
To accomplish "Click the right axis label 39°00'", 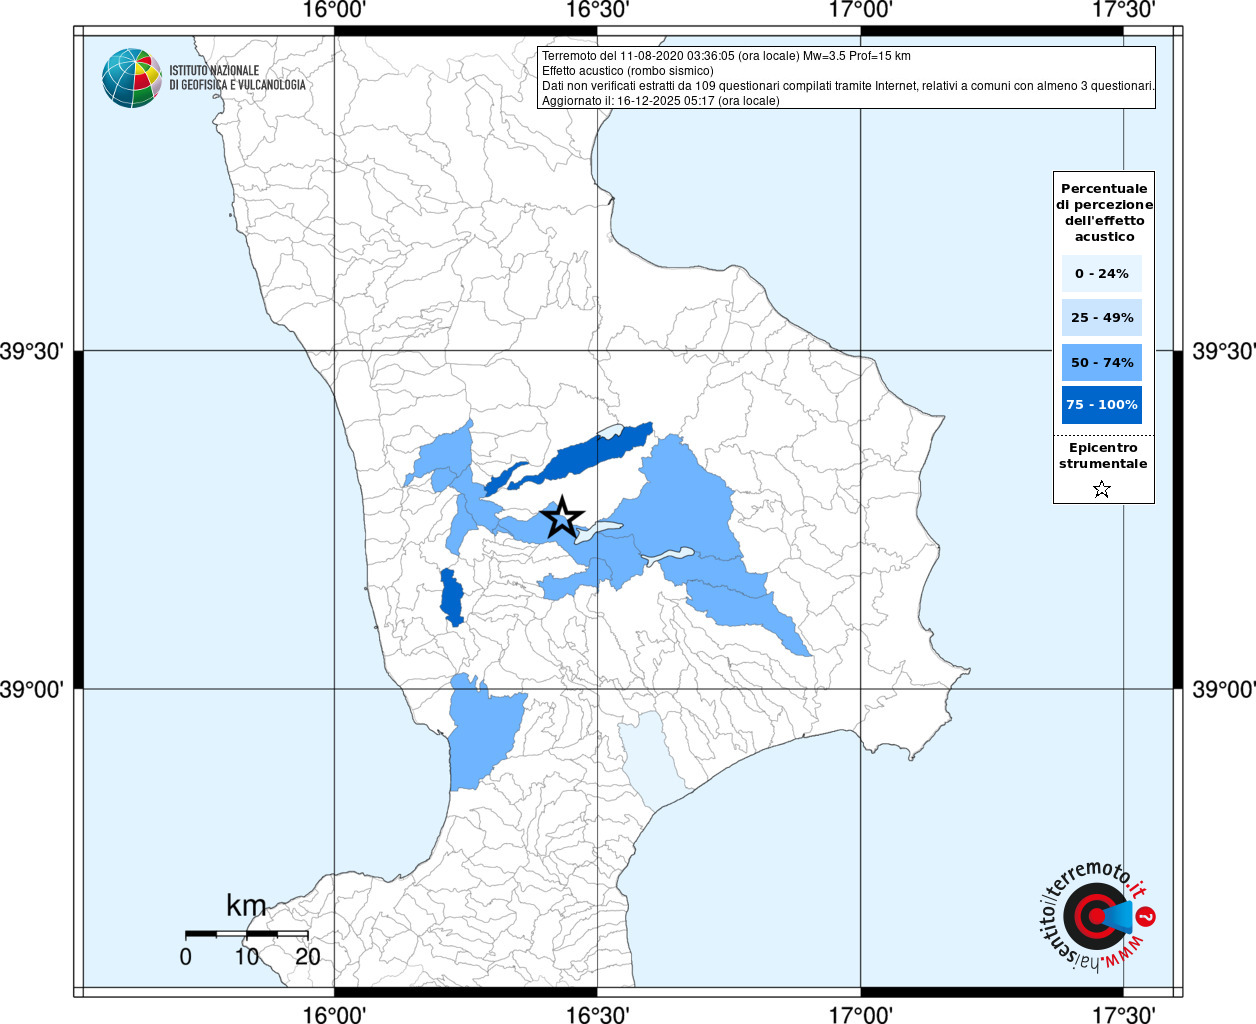I will pyautogui.click(x=1224, y=689).
